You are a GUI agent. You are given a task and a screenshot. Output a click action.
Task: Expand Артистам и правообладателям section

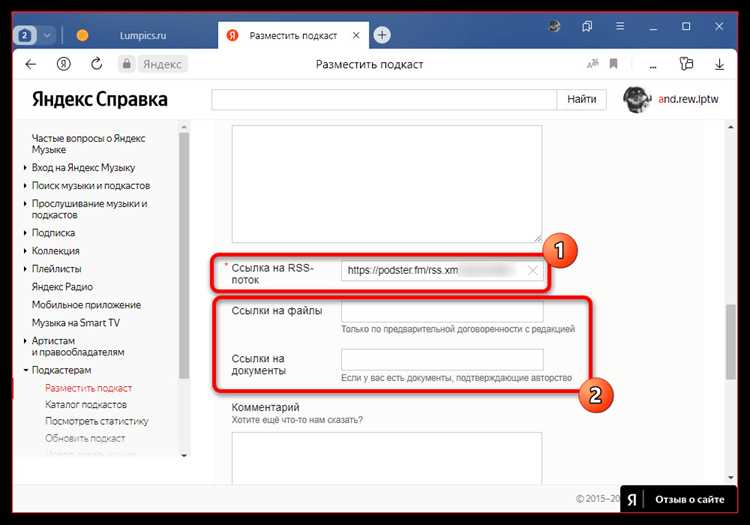tap(78, 347)
